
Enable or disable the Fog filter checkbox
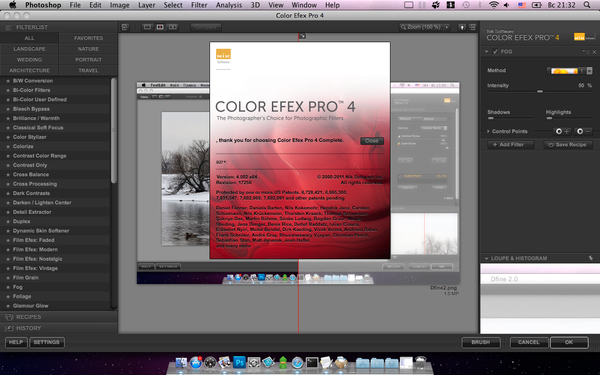point(495,52)
